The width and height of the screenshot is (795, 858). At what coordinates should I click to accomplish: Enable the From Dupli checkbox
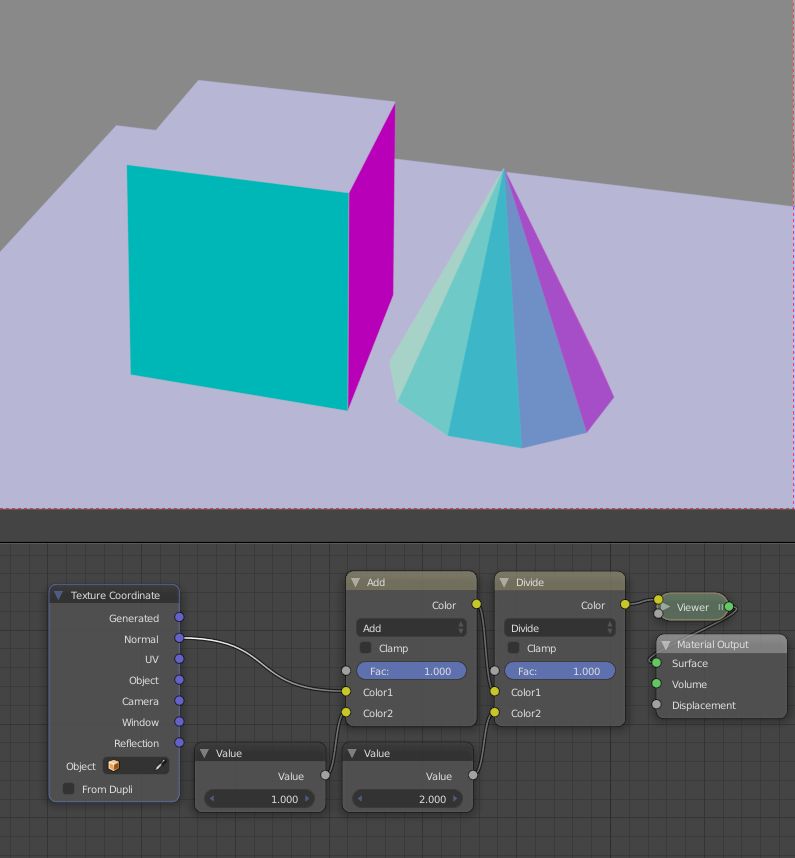[68, 789]
